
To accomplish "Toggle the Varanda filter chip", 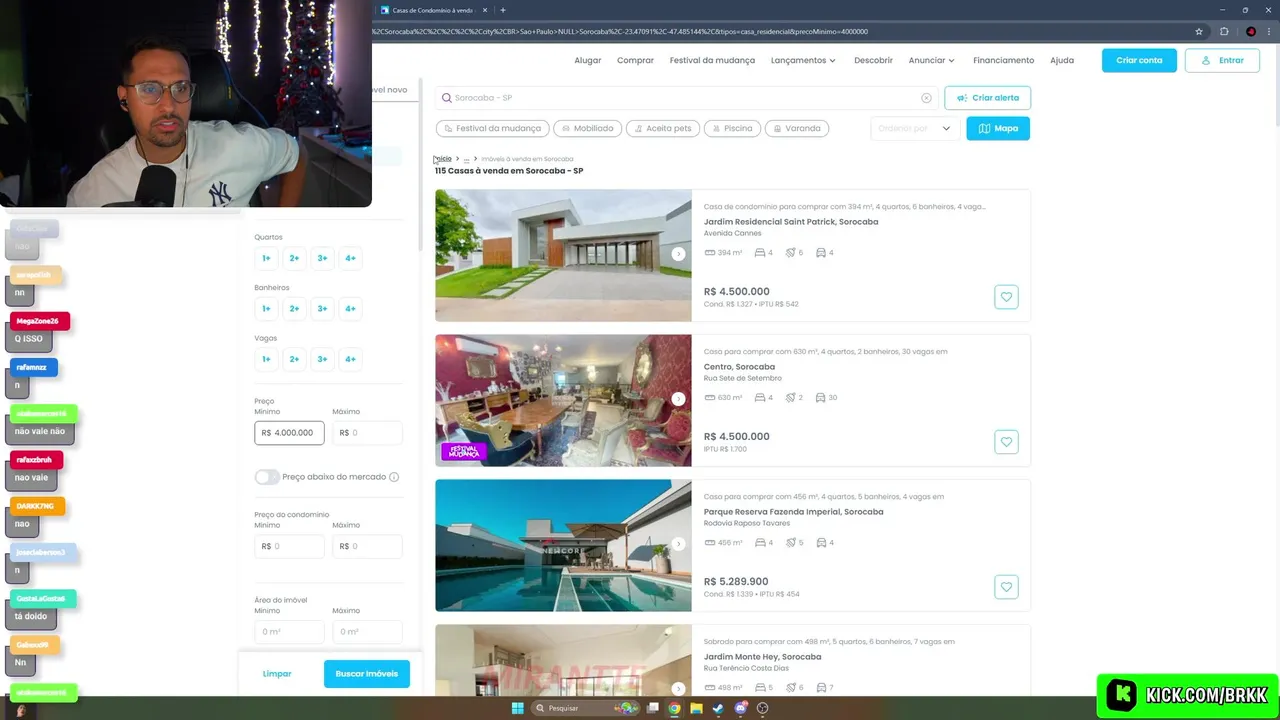I will [797, 128].
